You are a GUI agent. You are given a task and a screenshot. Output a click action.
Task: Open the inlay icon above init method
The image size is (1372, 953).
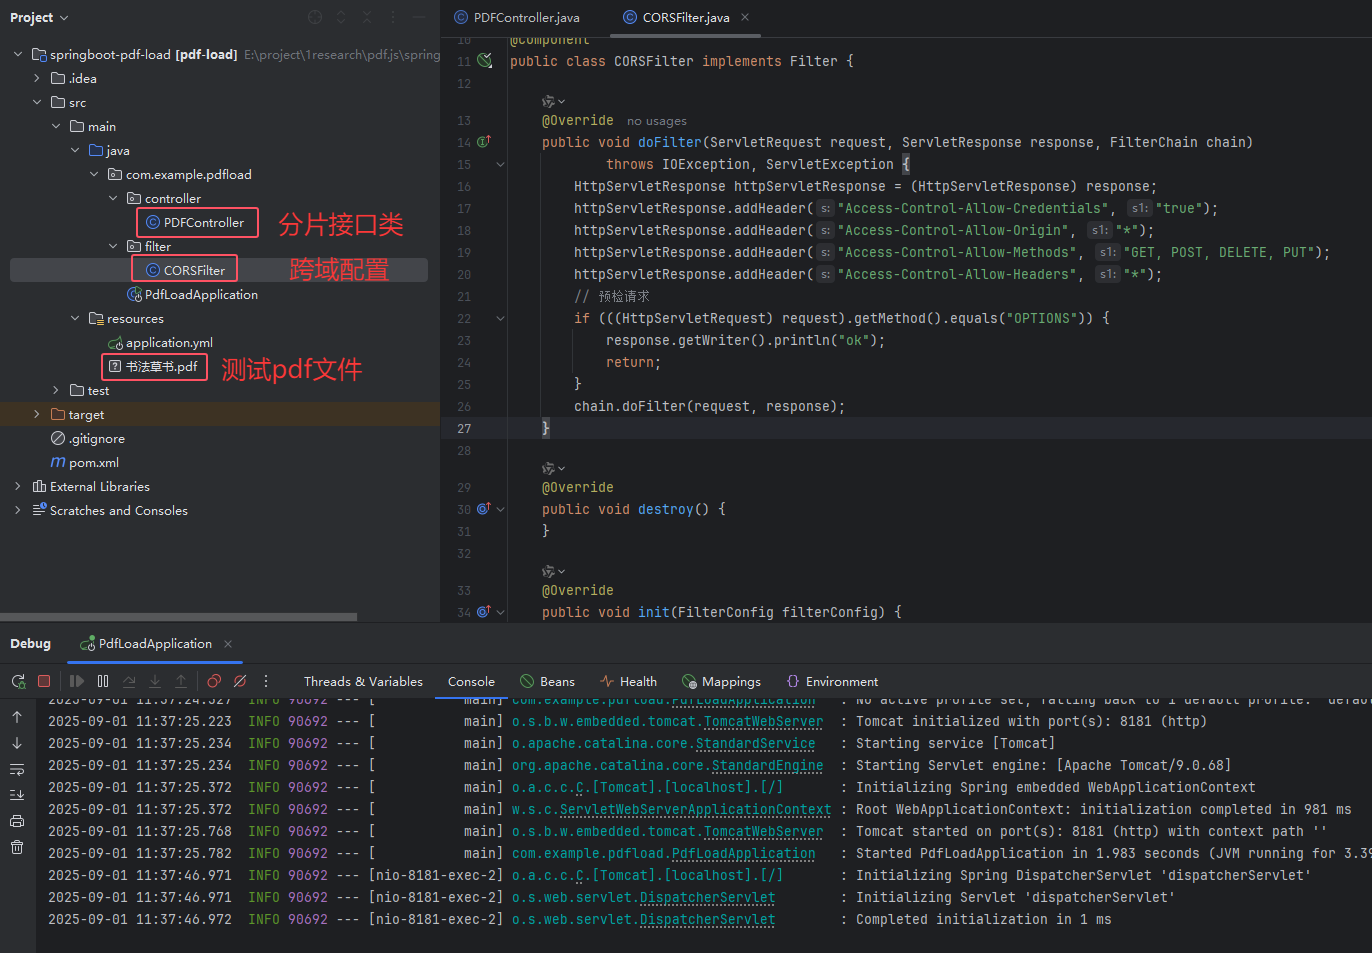553,571
